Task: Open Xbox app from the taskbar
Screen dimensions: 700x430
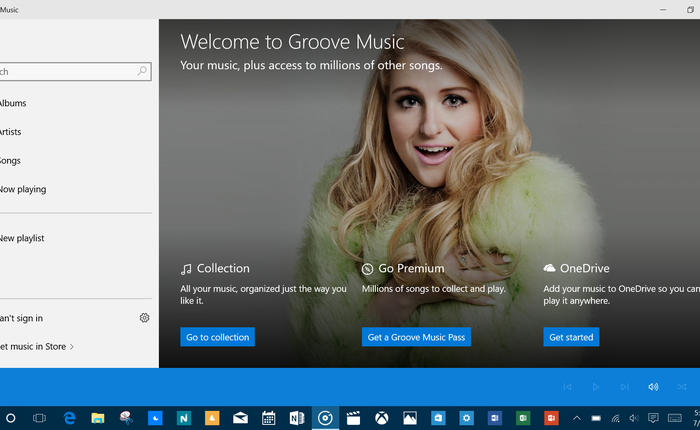Action: 381,418
